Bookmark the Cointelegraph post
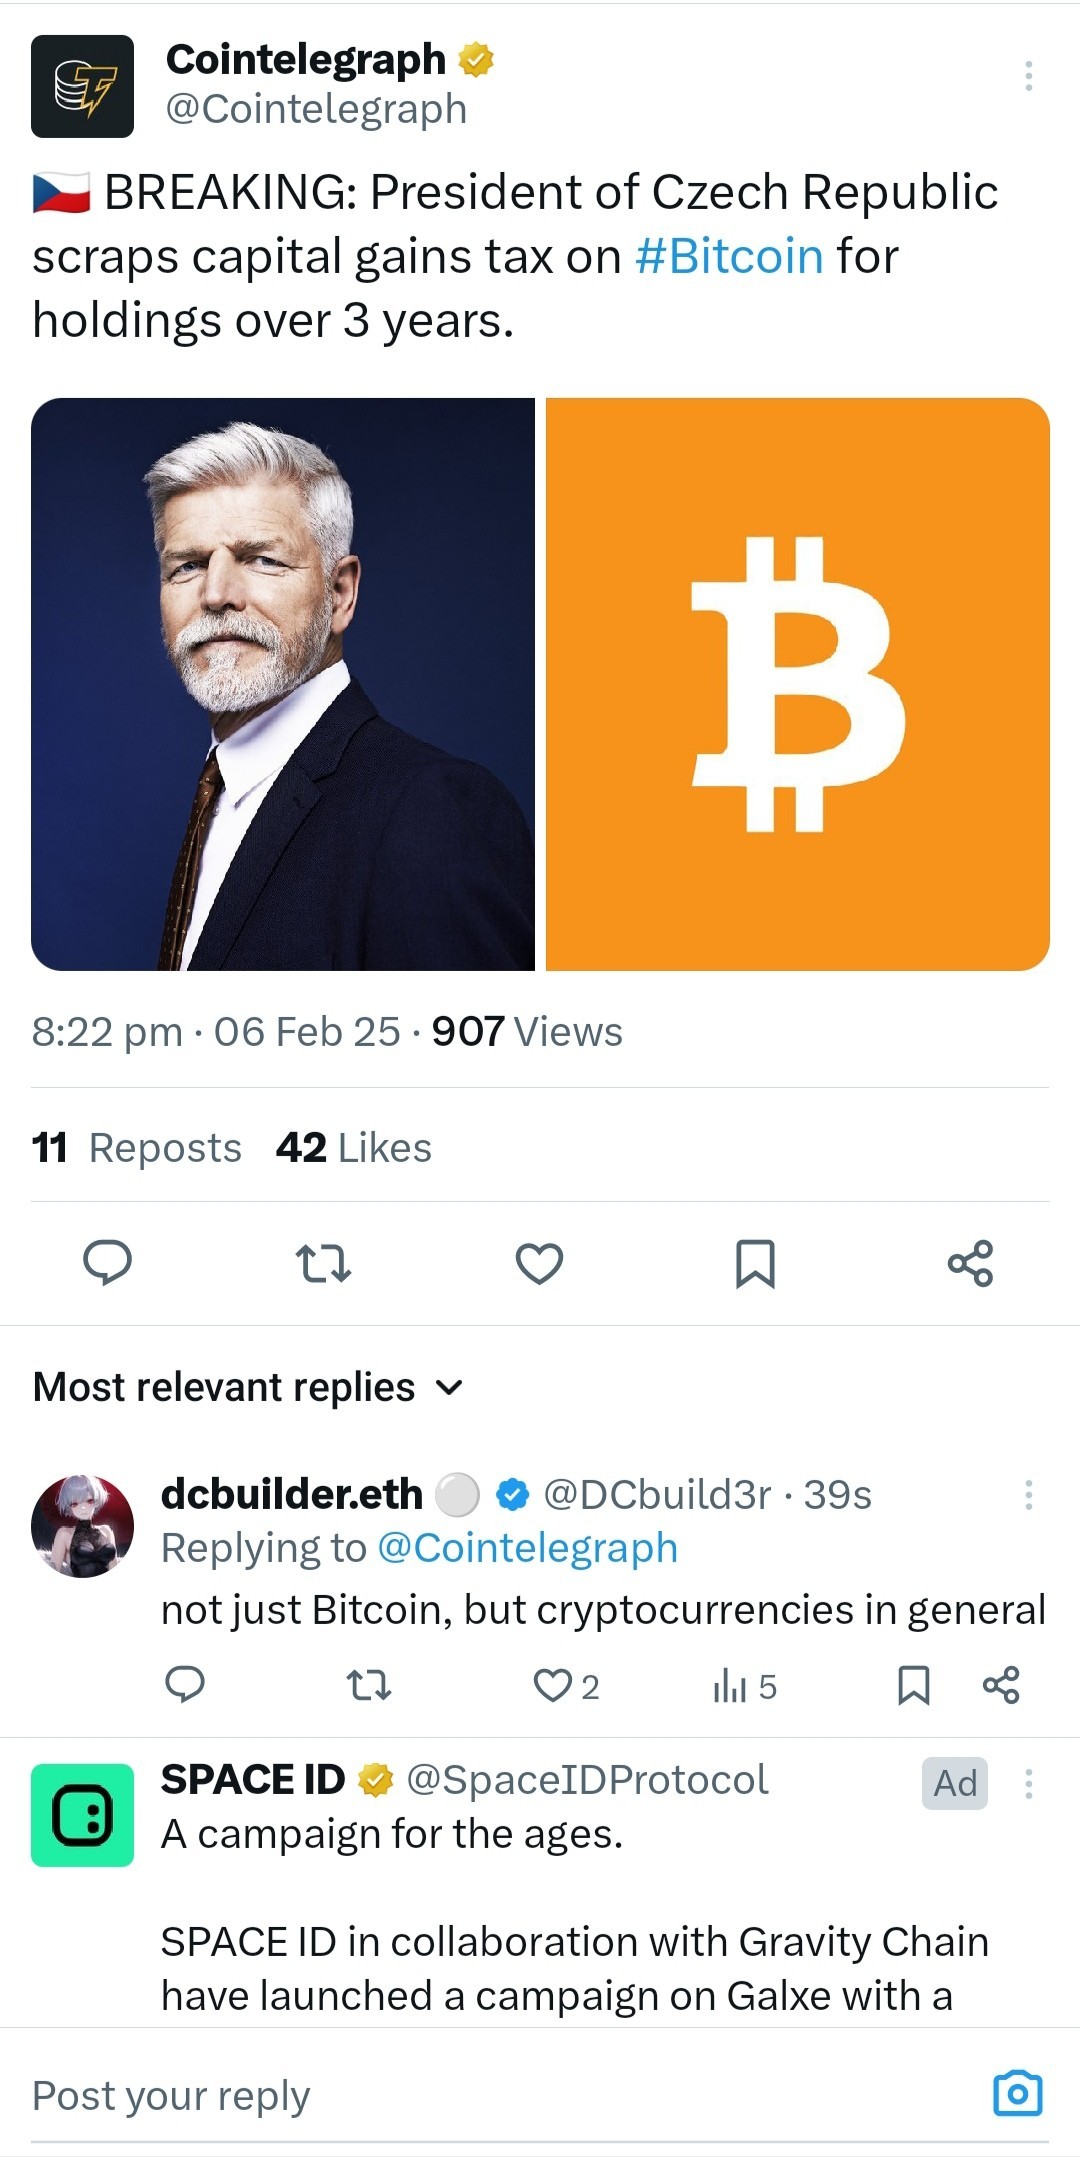This screenshot has height=2157, width=1080. [x=755, y=1263]
